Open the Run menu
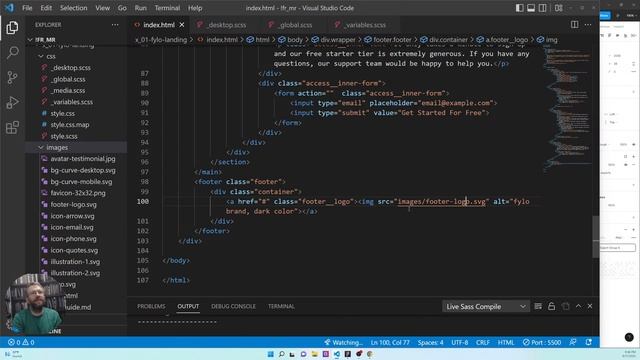Viewport: 640px width, 360px height. pos(140,8)
